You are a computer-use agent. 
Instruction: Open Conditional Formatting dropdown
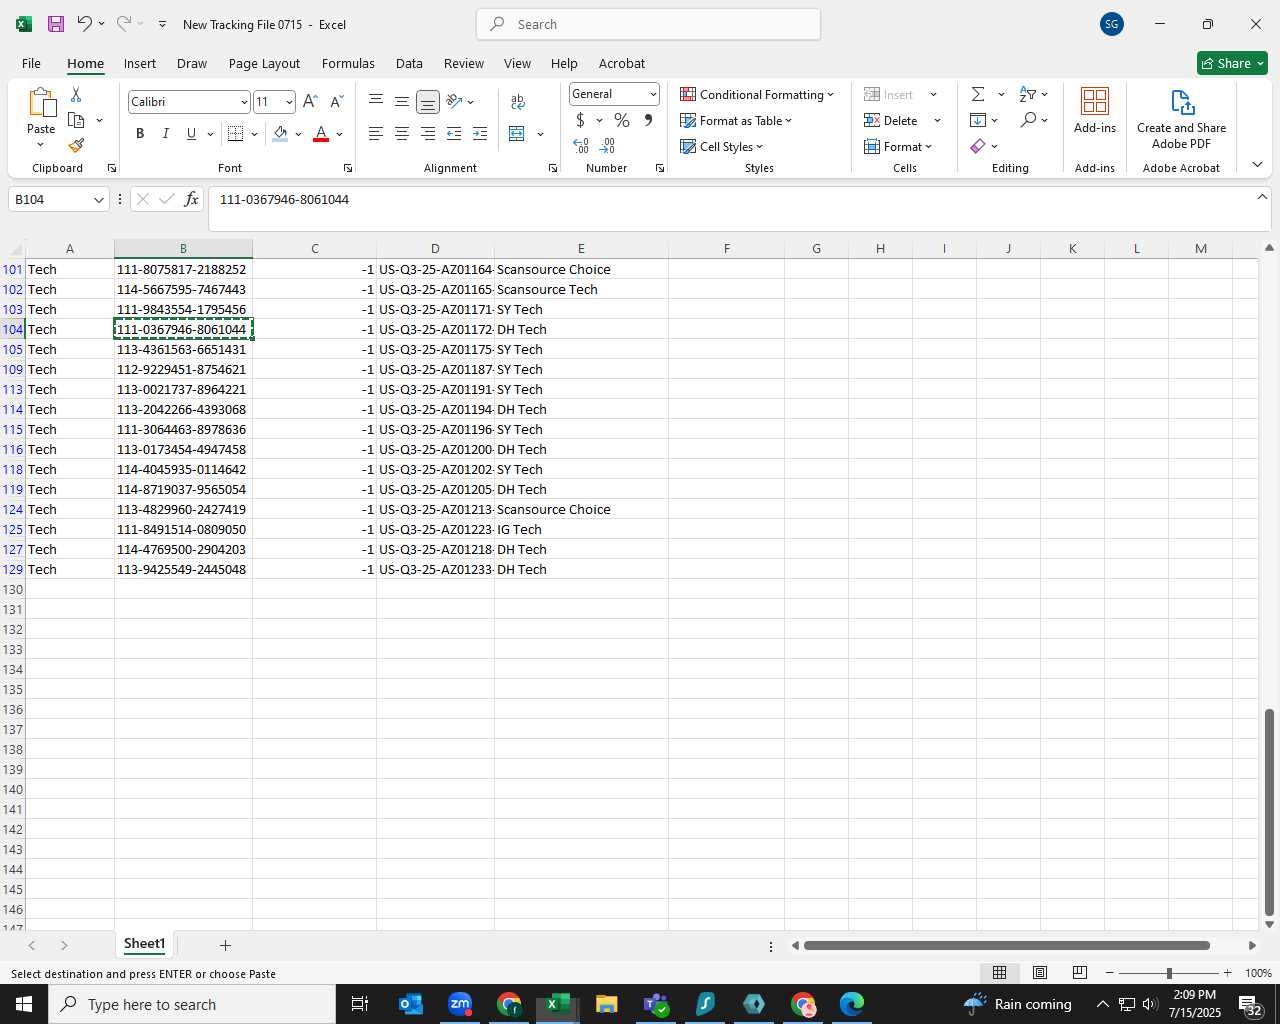757,94
